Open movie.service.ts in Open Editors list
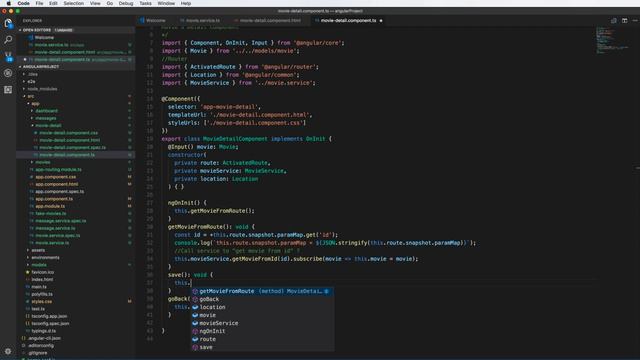This screenshot has height=360, width=640. tap(51, 45)
